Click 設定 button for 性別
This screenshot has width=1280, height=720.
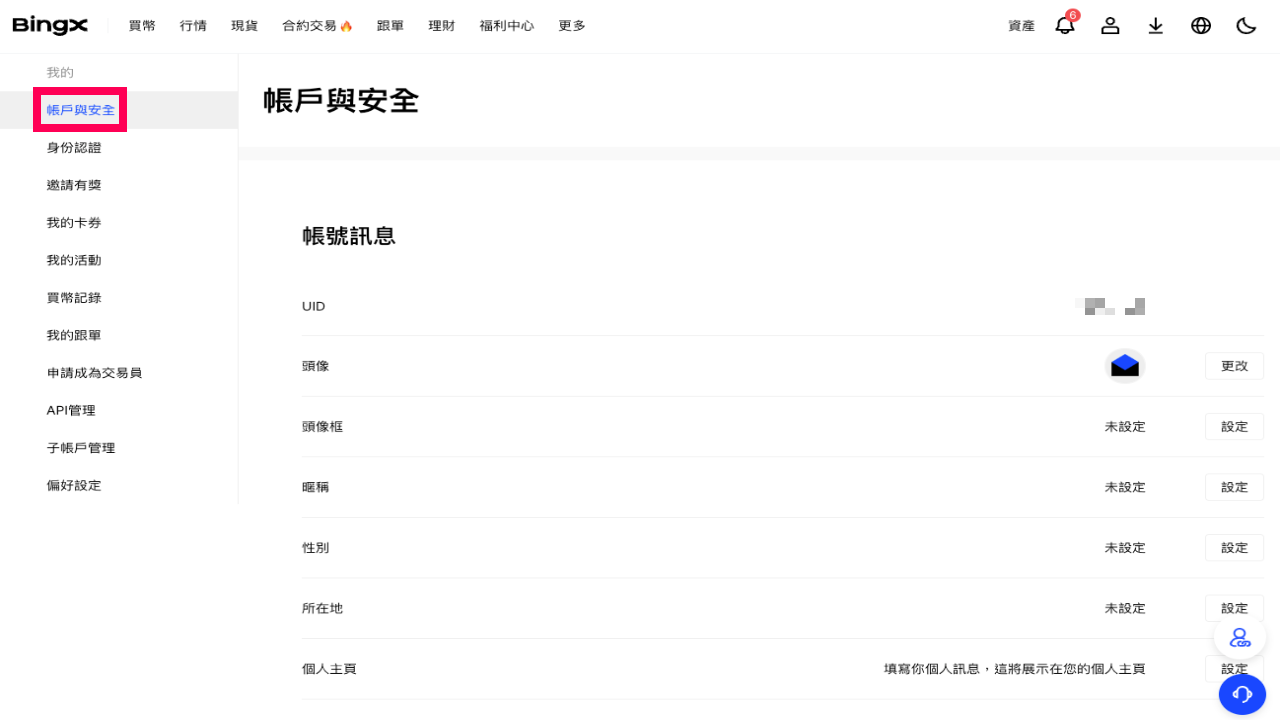(x=1234, y=548)
